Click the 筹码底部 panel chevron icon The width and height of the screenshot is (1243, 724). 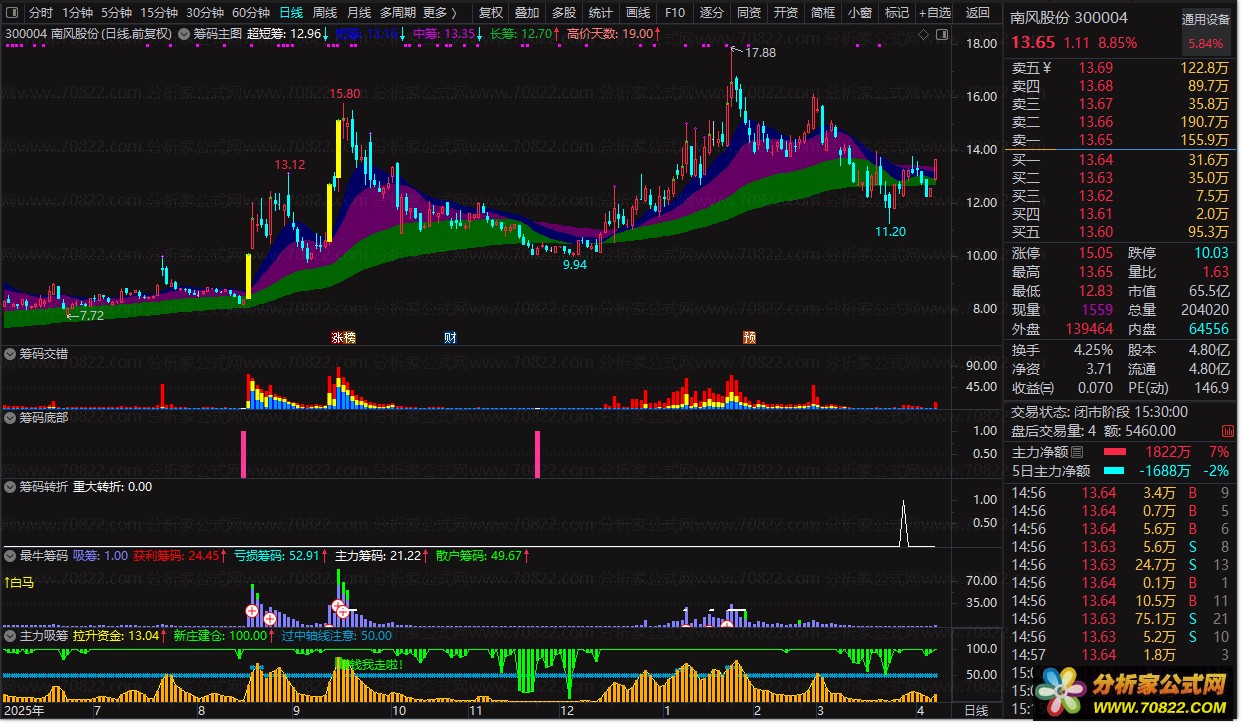coord(10,418)
